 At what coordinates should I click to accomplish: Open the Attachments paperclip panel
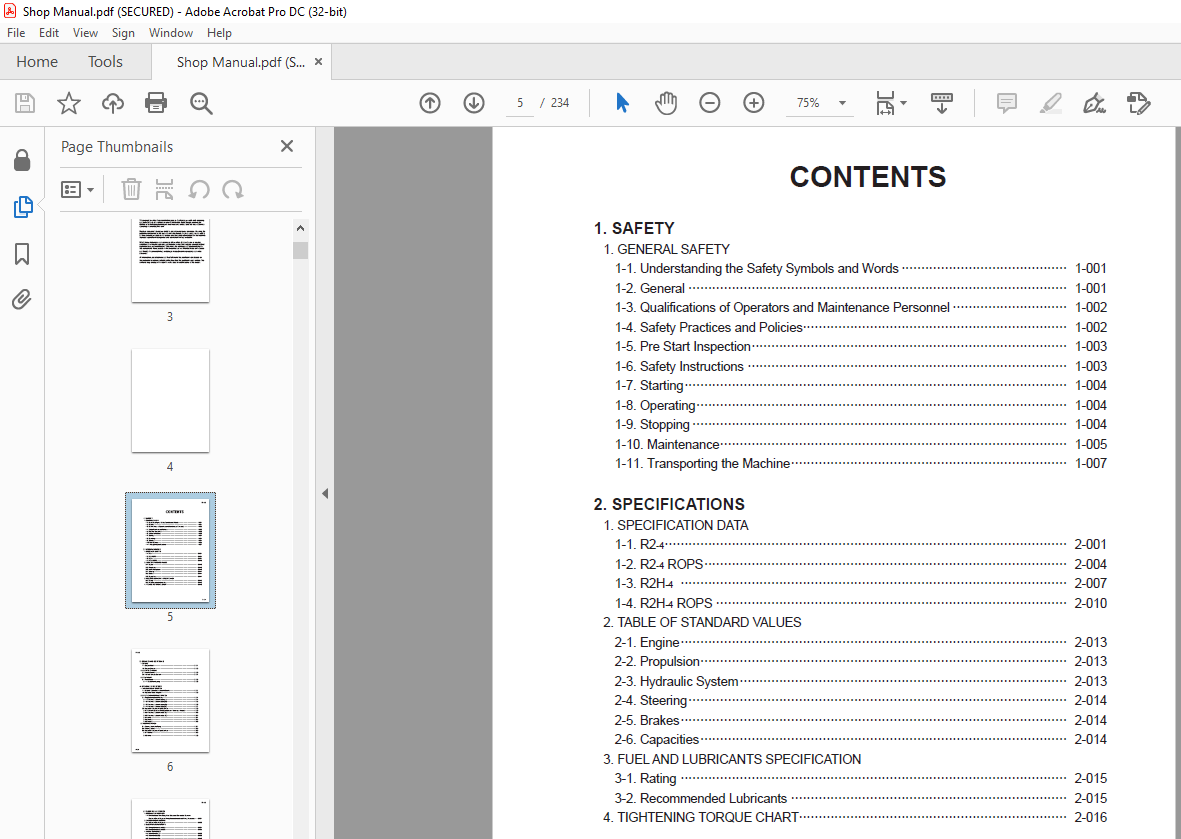coord(22,300)
